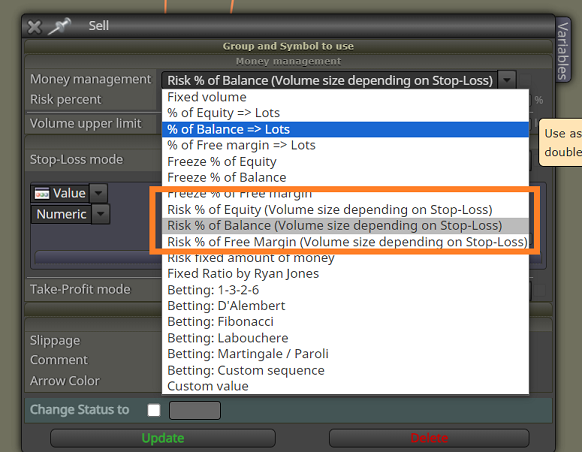The width and height of the screenshot is (582, 452).
Task: Open the Variables side tab
Action: 563,50
